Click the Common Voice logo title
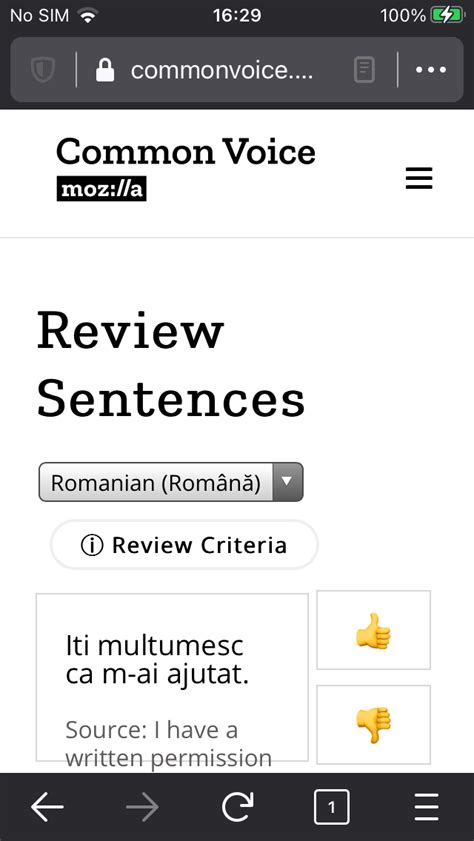Viewport: 474px width, 841px height. click(x=186, y=151)
